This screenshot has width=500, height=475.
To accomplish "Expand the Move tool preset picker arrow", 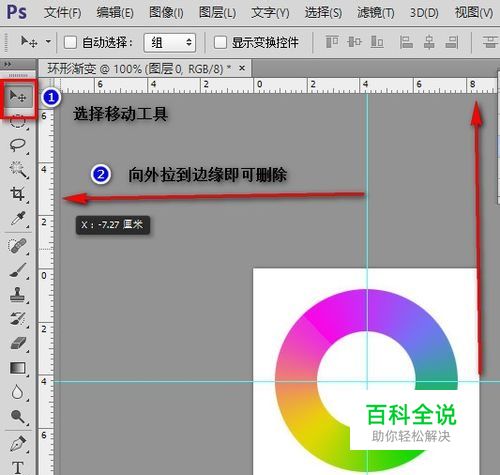I will click(48, 42).
